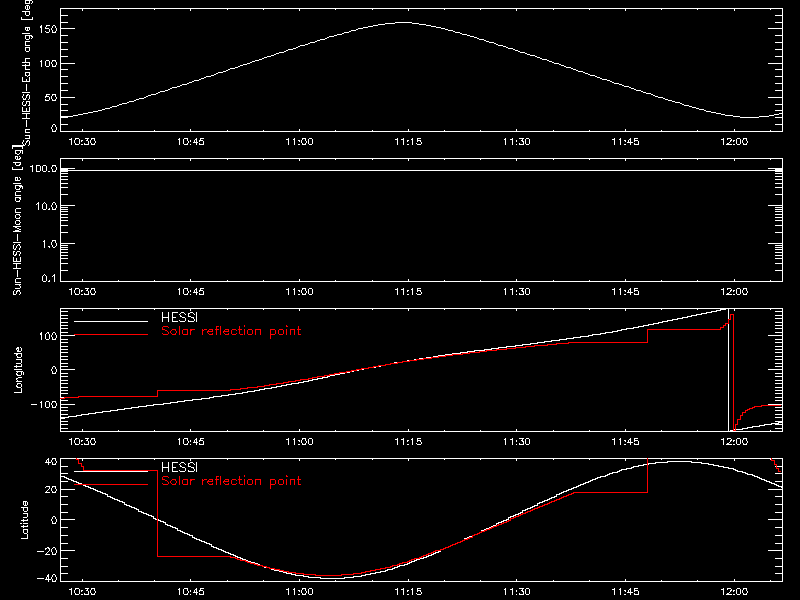Click the 10.0 tick on Moon angle plot
This screenshot has height=600, width=800.
coord(46,206)
